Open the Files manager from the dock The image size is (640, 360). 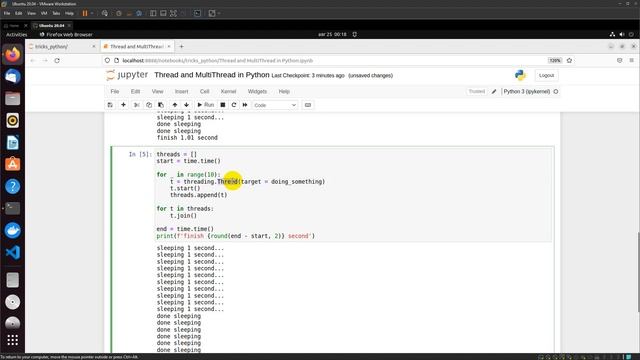click(13, 98)
